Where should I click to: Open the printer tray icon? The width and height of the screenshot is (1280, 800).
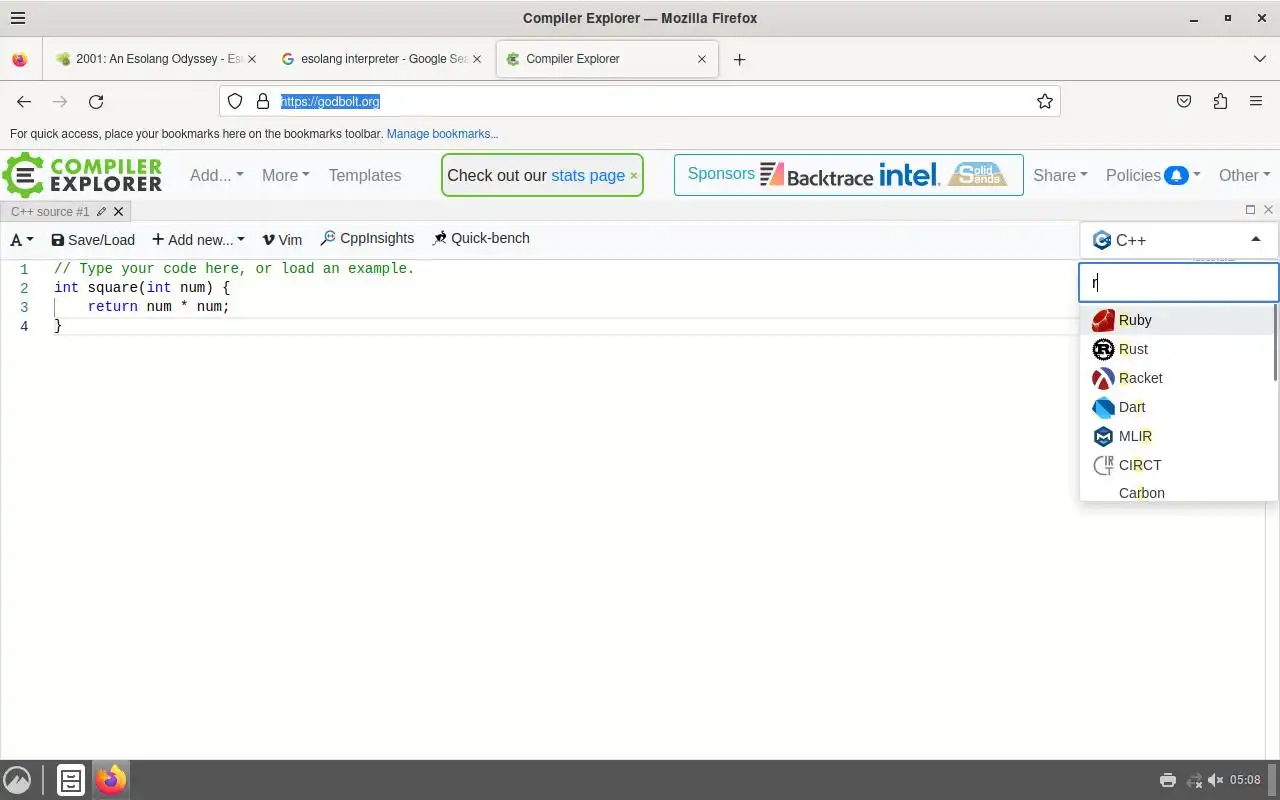(x=1168, y=780)
